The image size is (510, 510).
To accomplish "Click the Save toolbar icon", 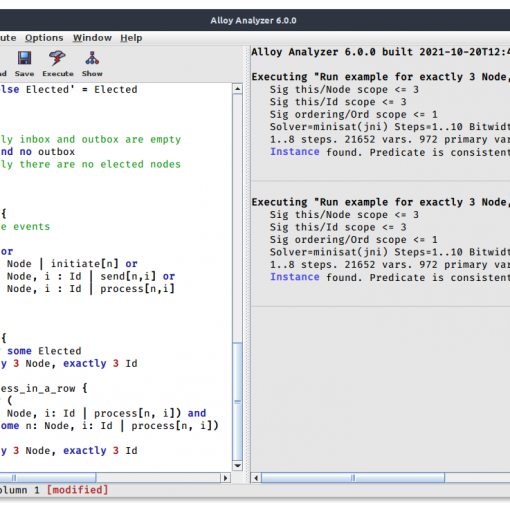I will coord(24,64).
